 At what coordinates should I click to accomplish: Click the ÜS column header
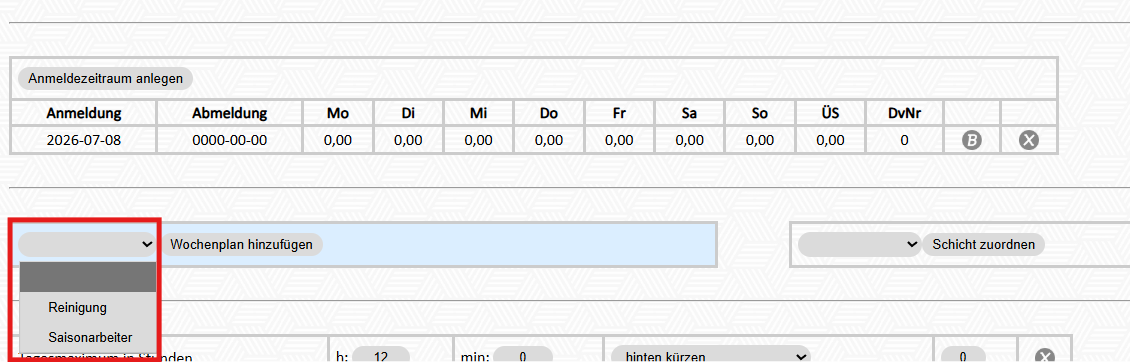tap(830, 113)
